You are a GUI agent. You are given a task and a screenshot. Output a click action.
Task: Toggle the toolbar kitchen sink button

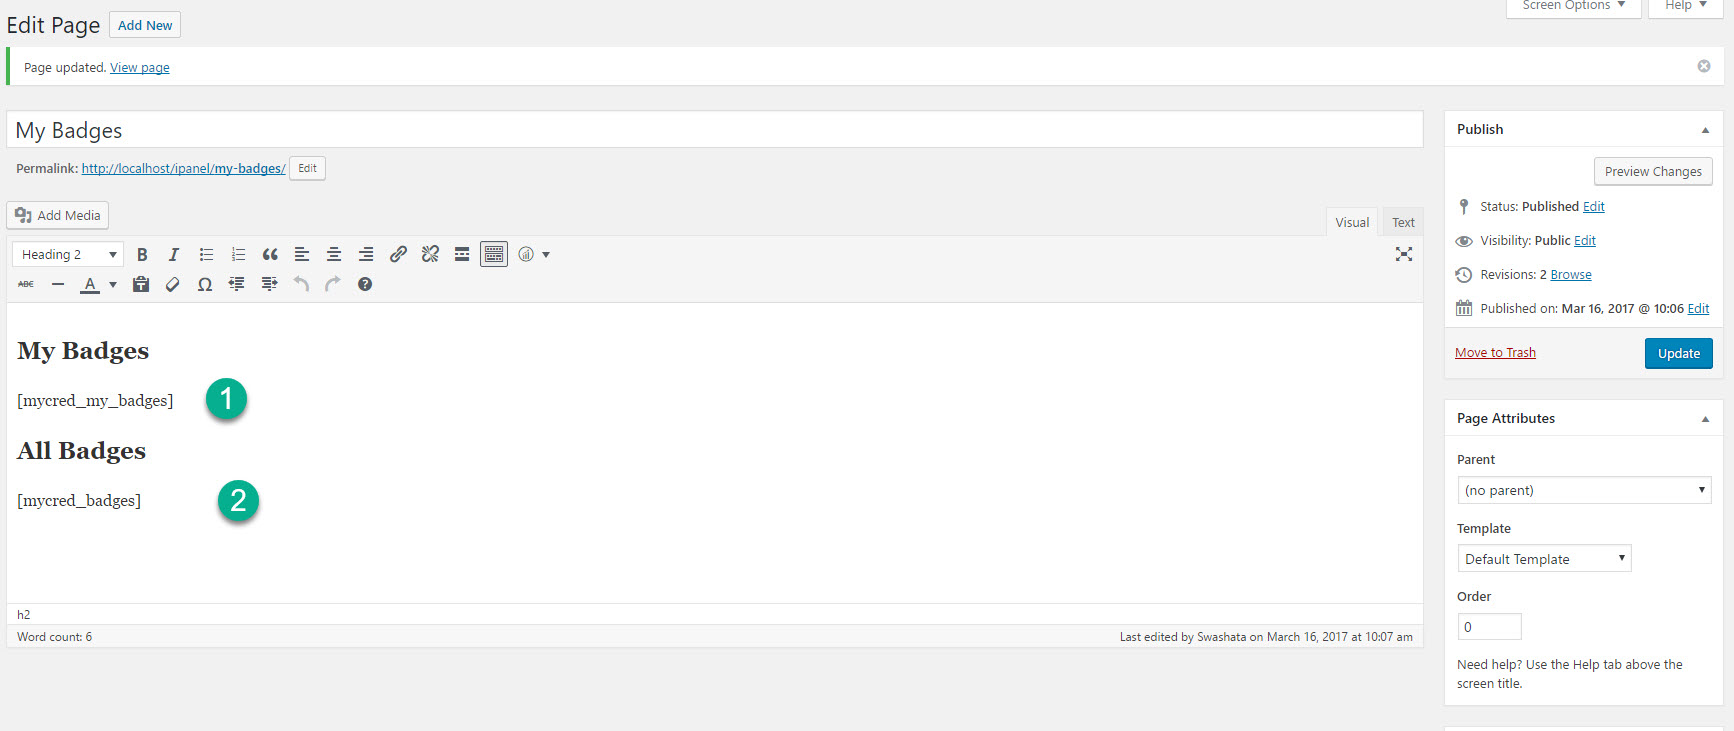(494, 255)
